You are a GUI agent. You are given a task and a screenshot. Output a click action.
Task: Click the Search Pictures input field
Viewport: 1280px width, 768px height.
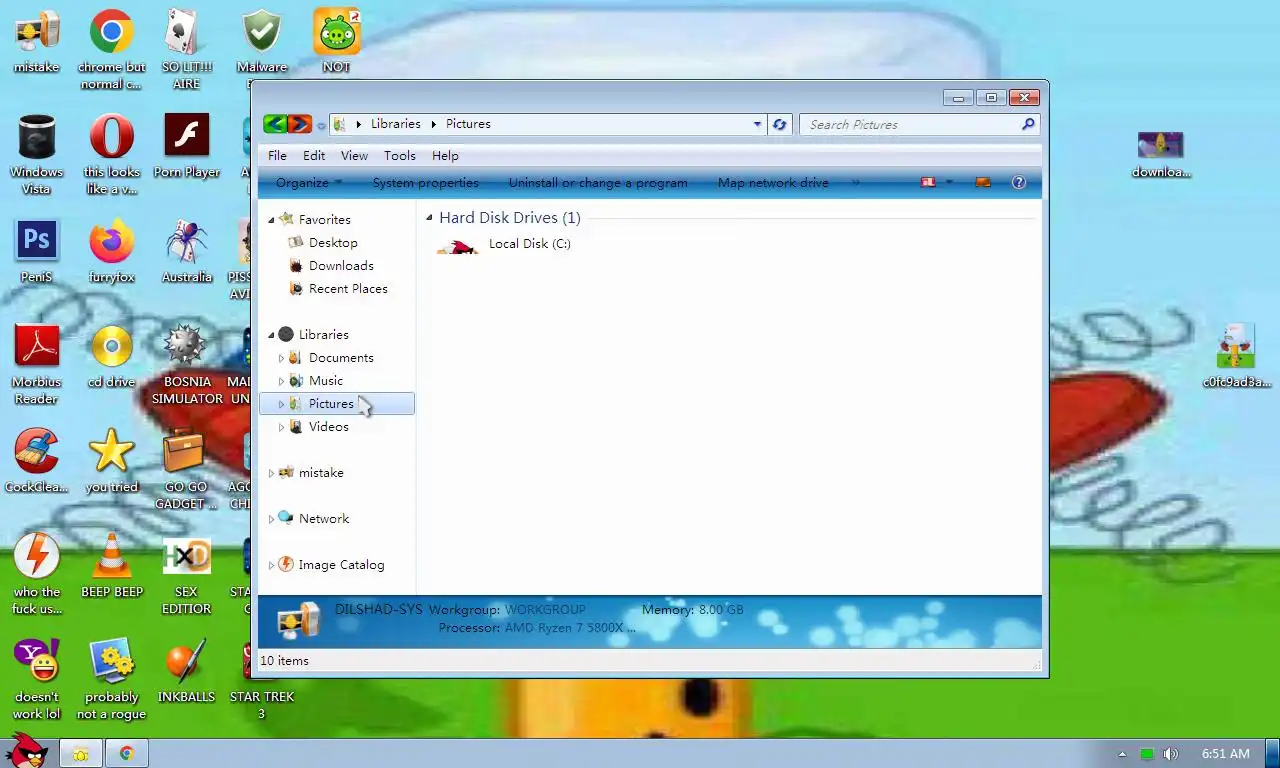910,124
